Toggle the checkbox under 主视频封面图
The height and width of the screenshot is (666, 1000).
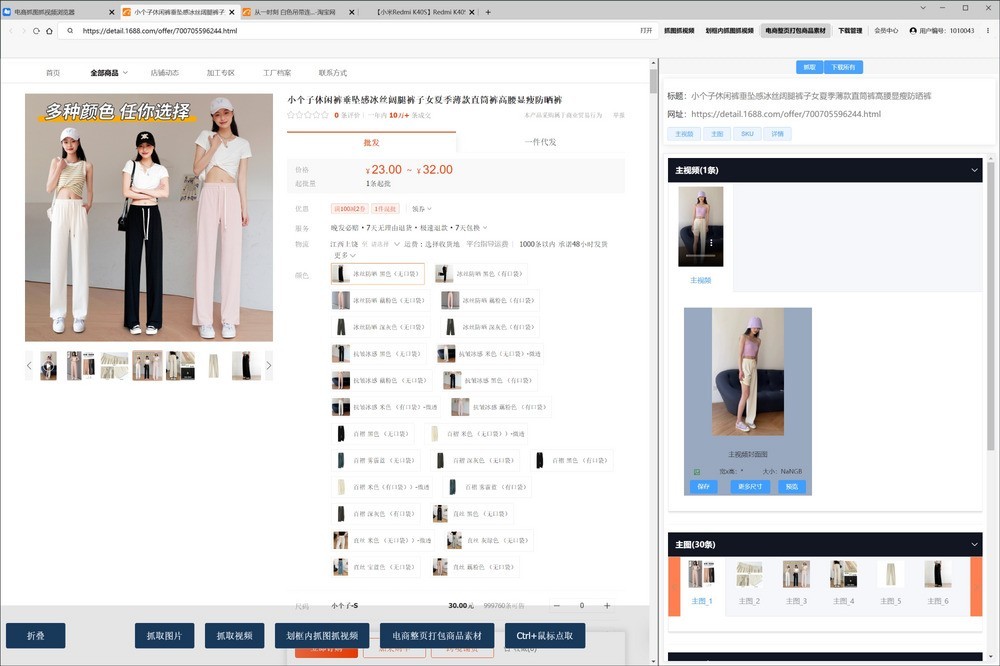click(x=697, y=471)
